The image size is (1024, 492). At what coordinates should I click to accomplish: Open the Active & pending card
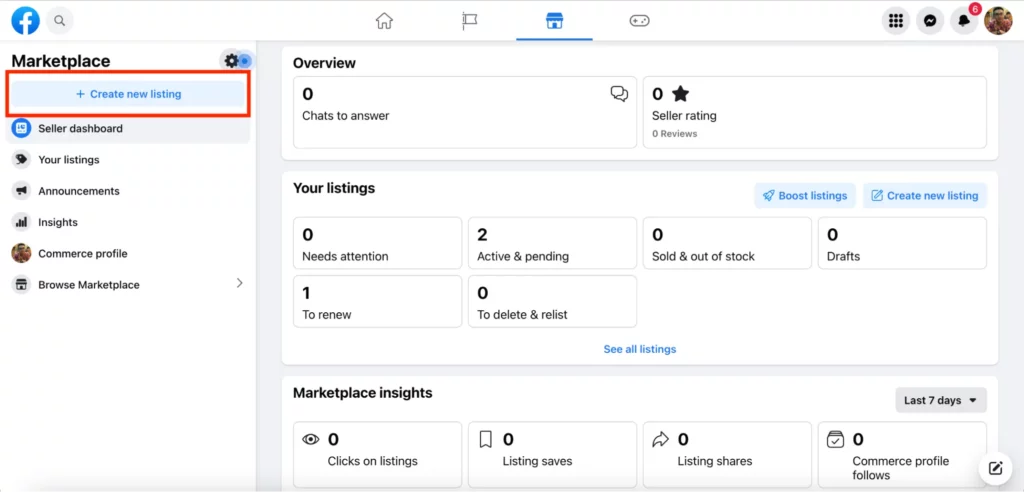[552, 243]
